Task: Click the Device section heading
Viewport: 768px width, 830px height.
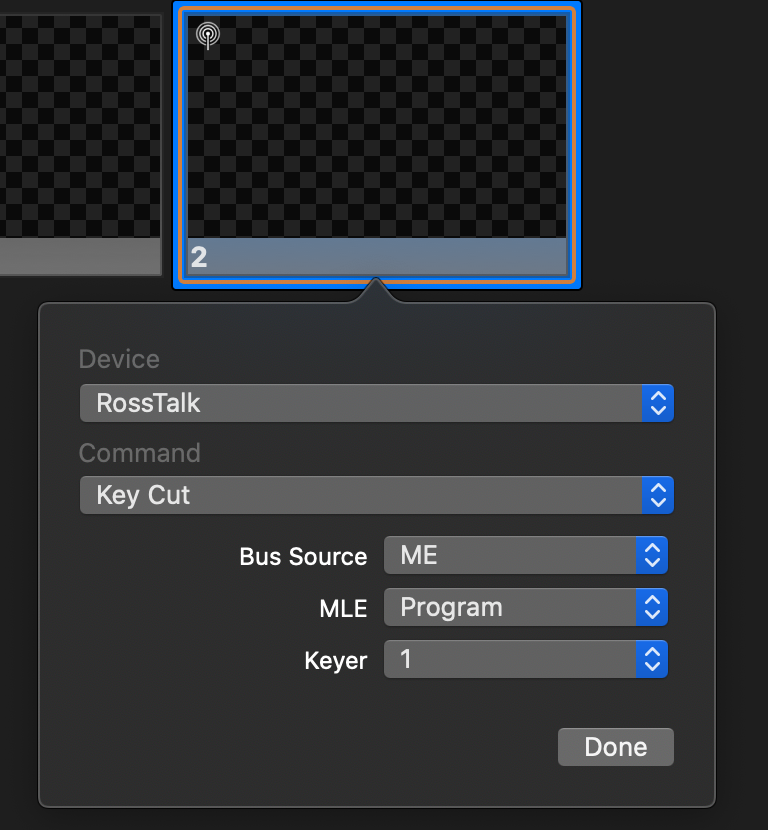Action: 119,359
